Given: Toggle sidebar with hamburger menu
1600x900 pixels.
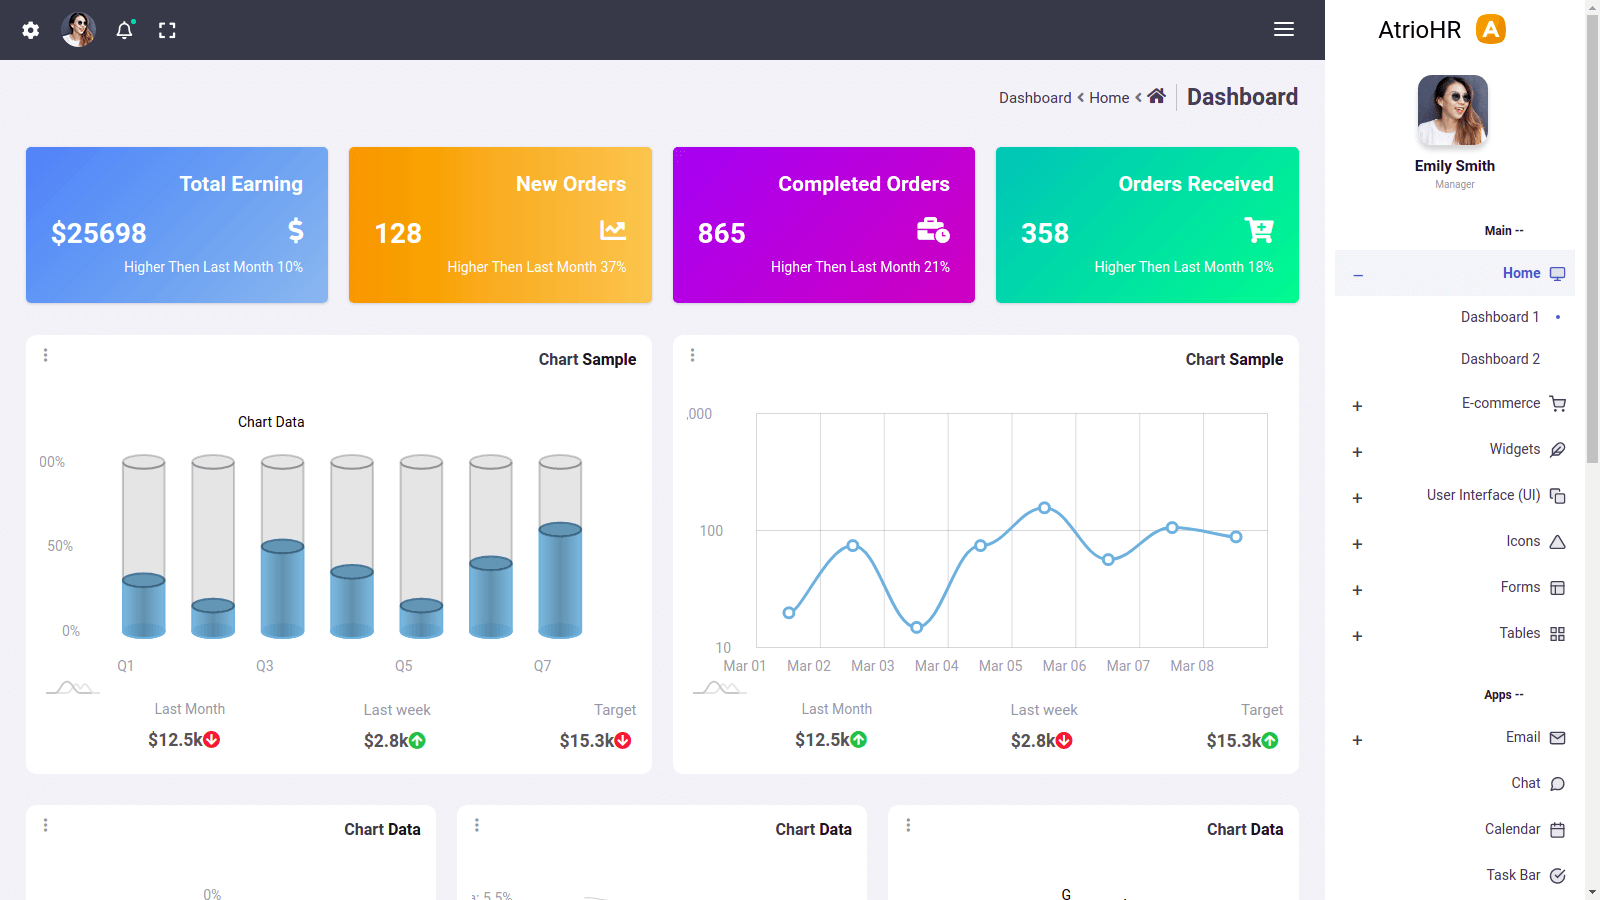Looking at the screenshot, I should [1284, 30].
